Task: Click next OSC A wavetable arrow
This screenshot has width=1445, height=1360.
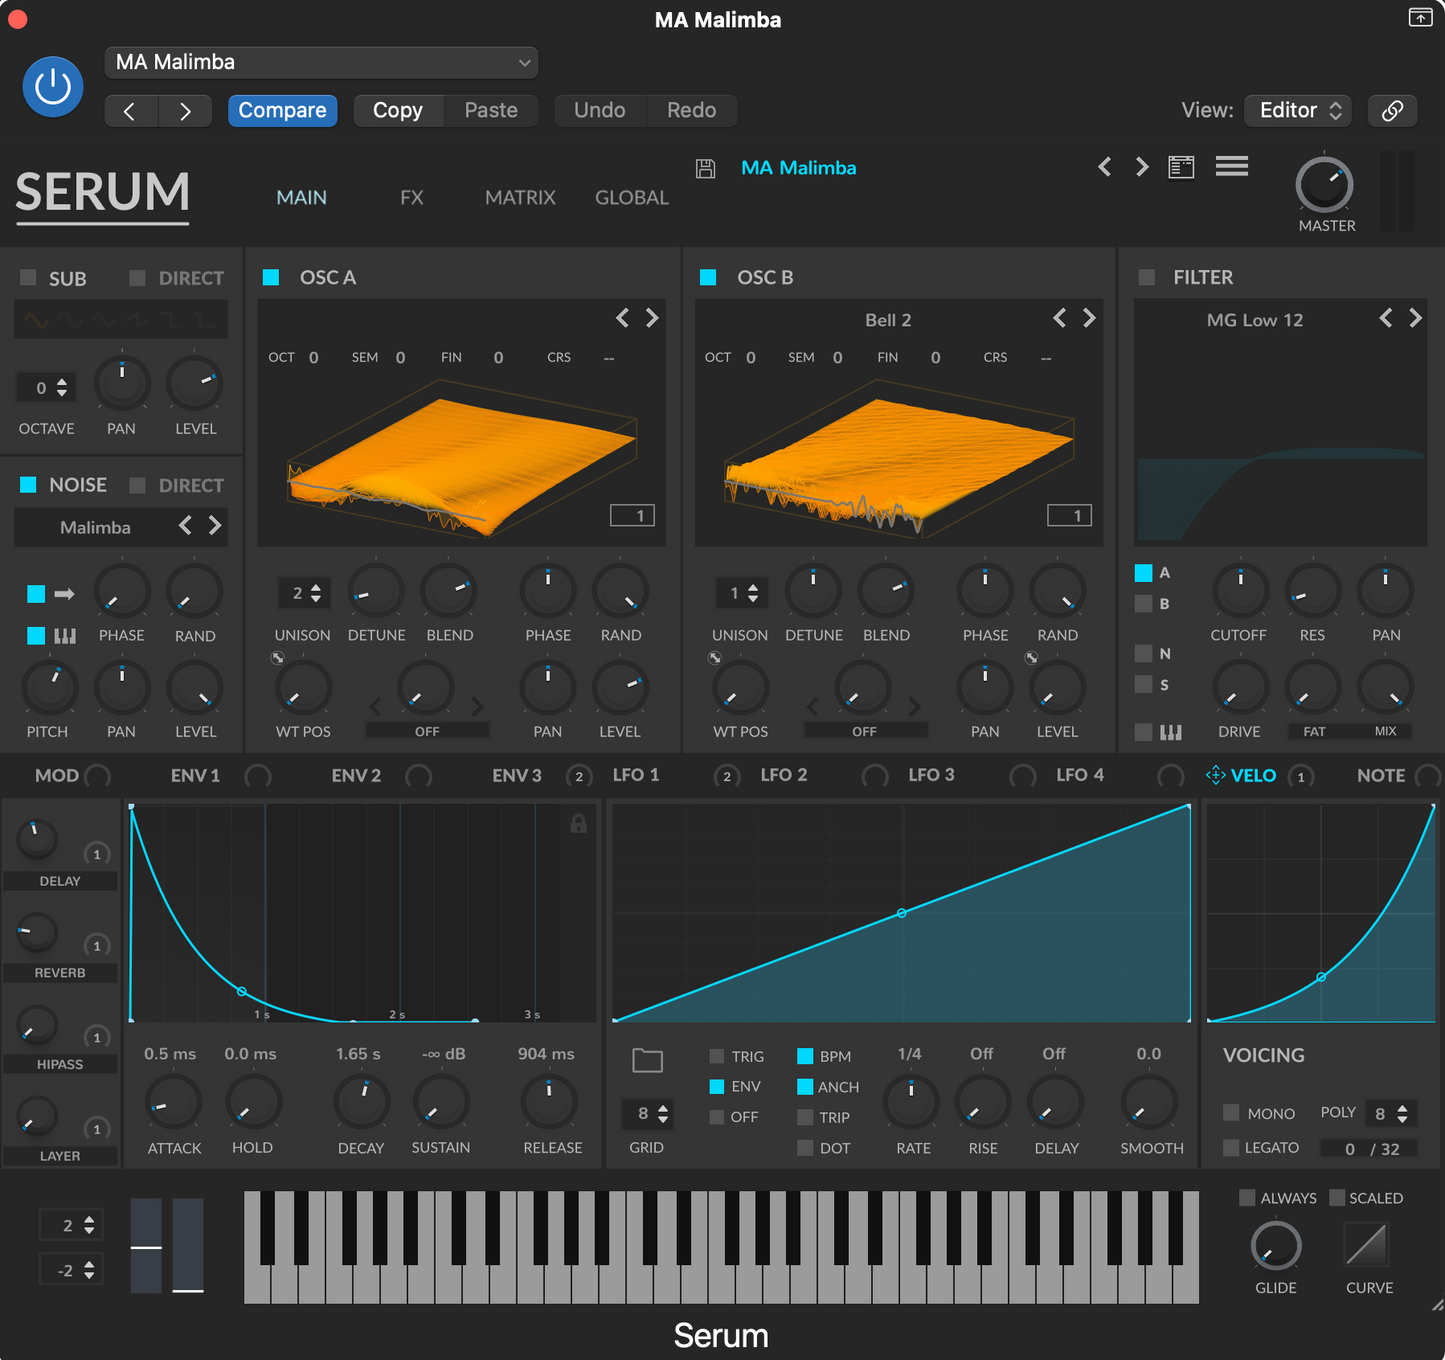Action: point(652,318)
